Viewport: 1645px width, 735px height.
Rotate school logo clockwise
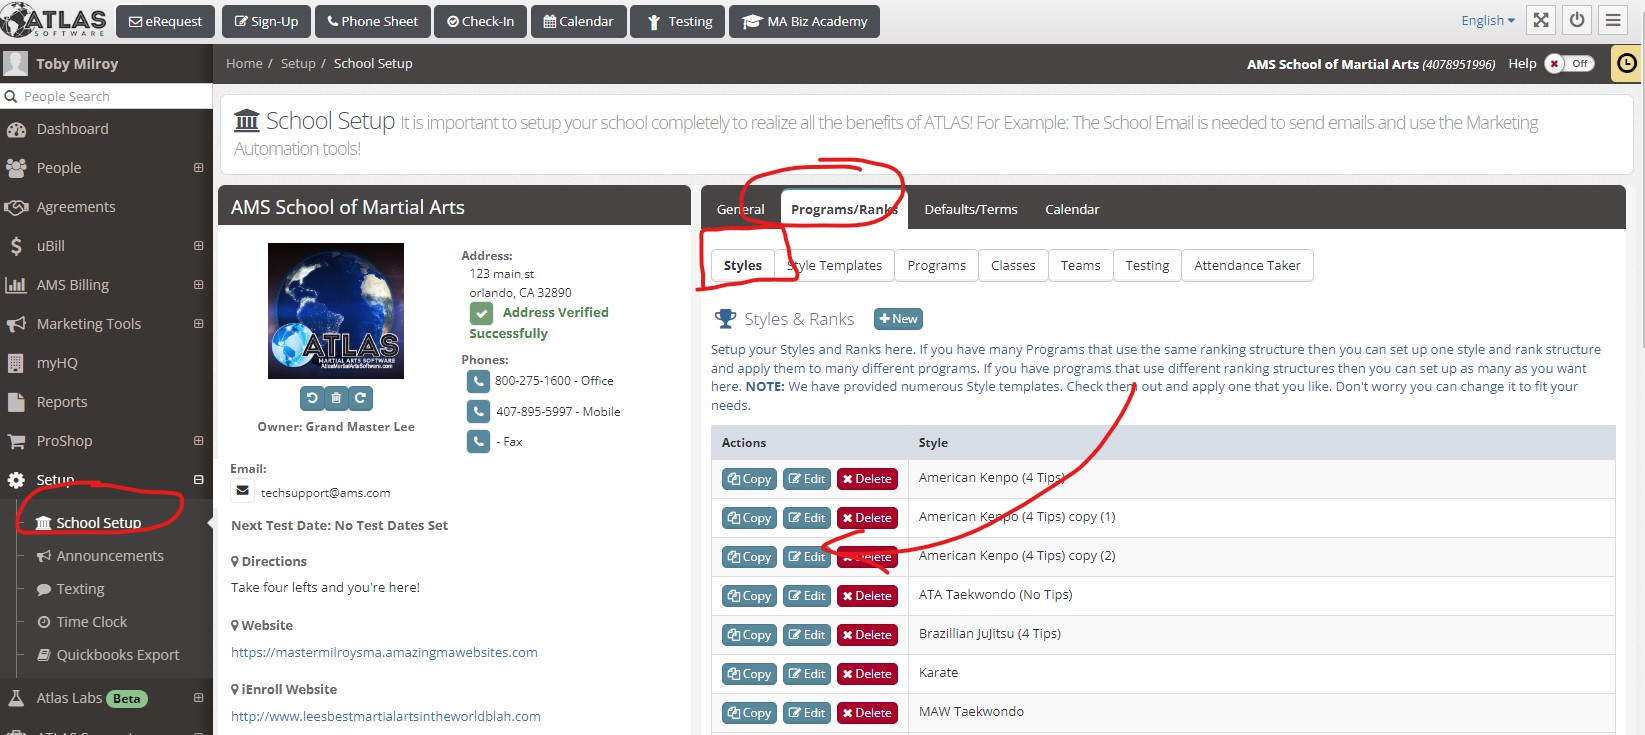pos(360,398)
